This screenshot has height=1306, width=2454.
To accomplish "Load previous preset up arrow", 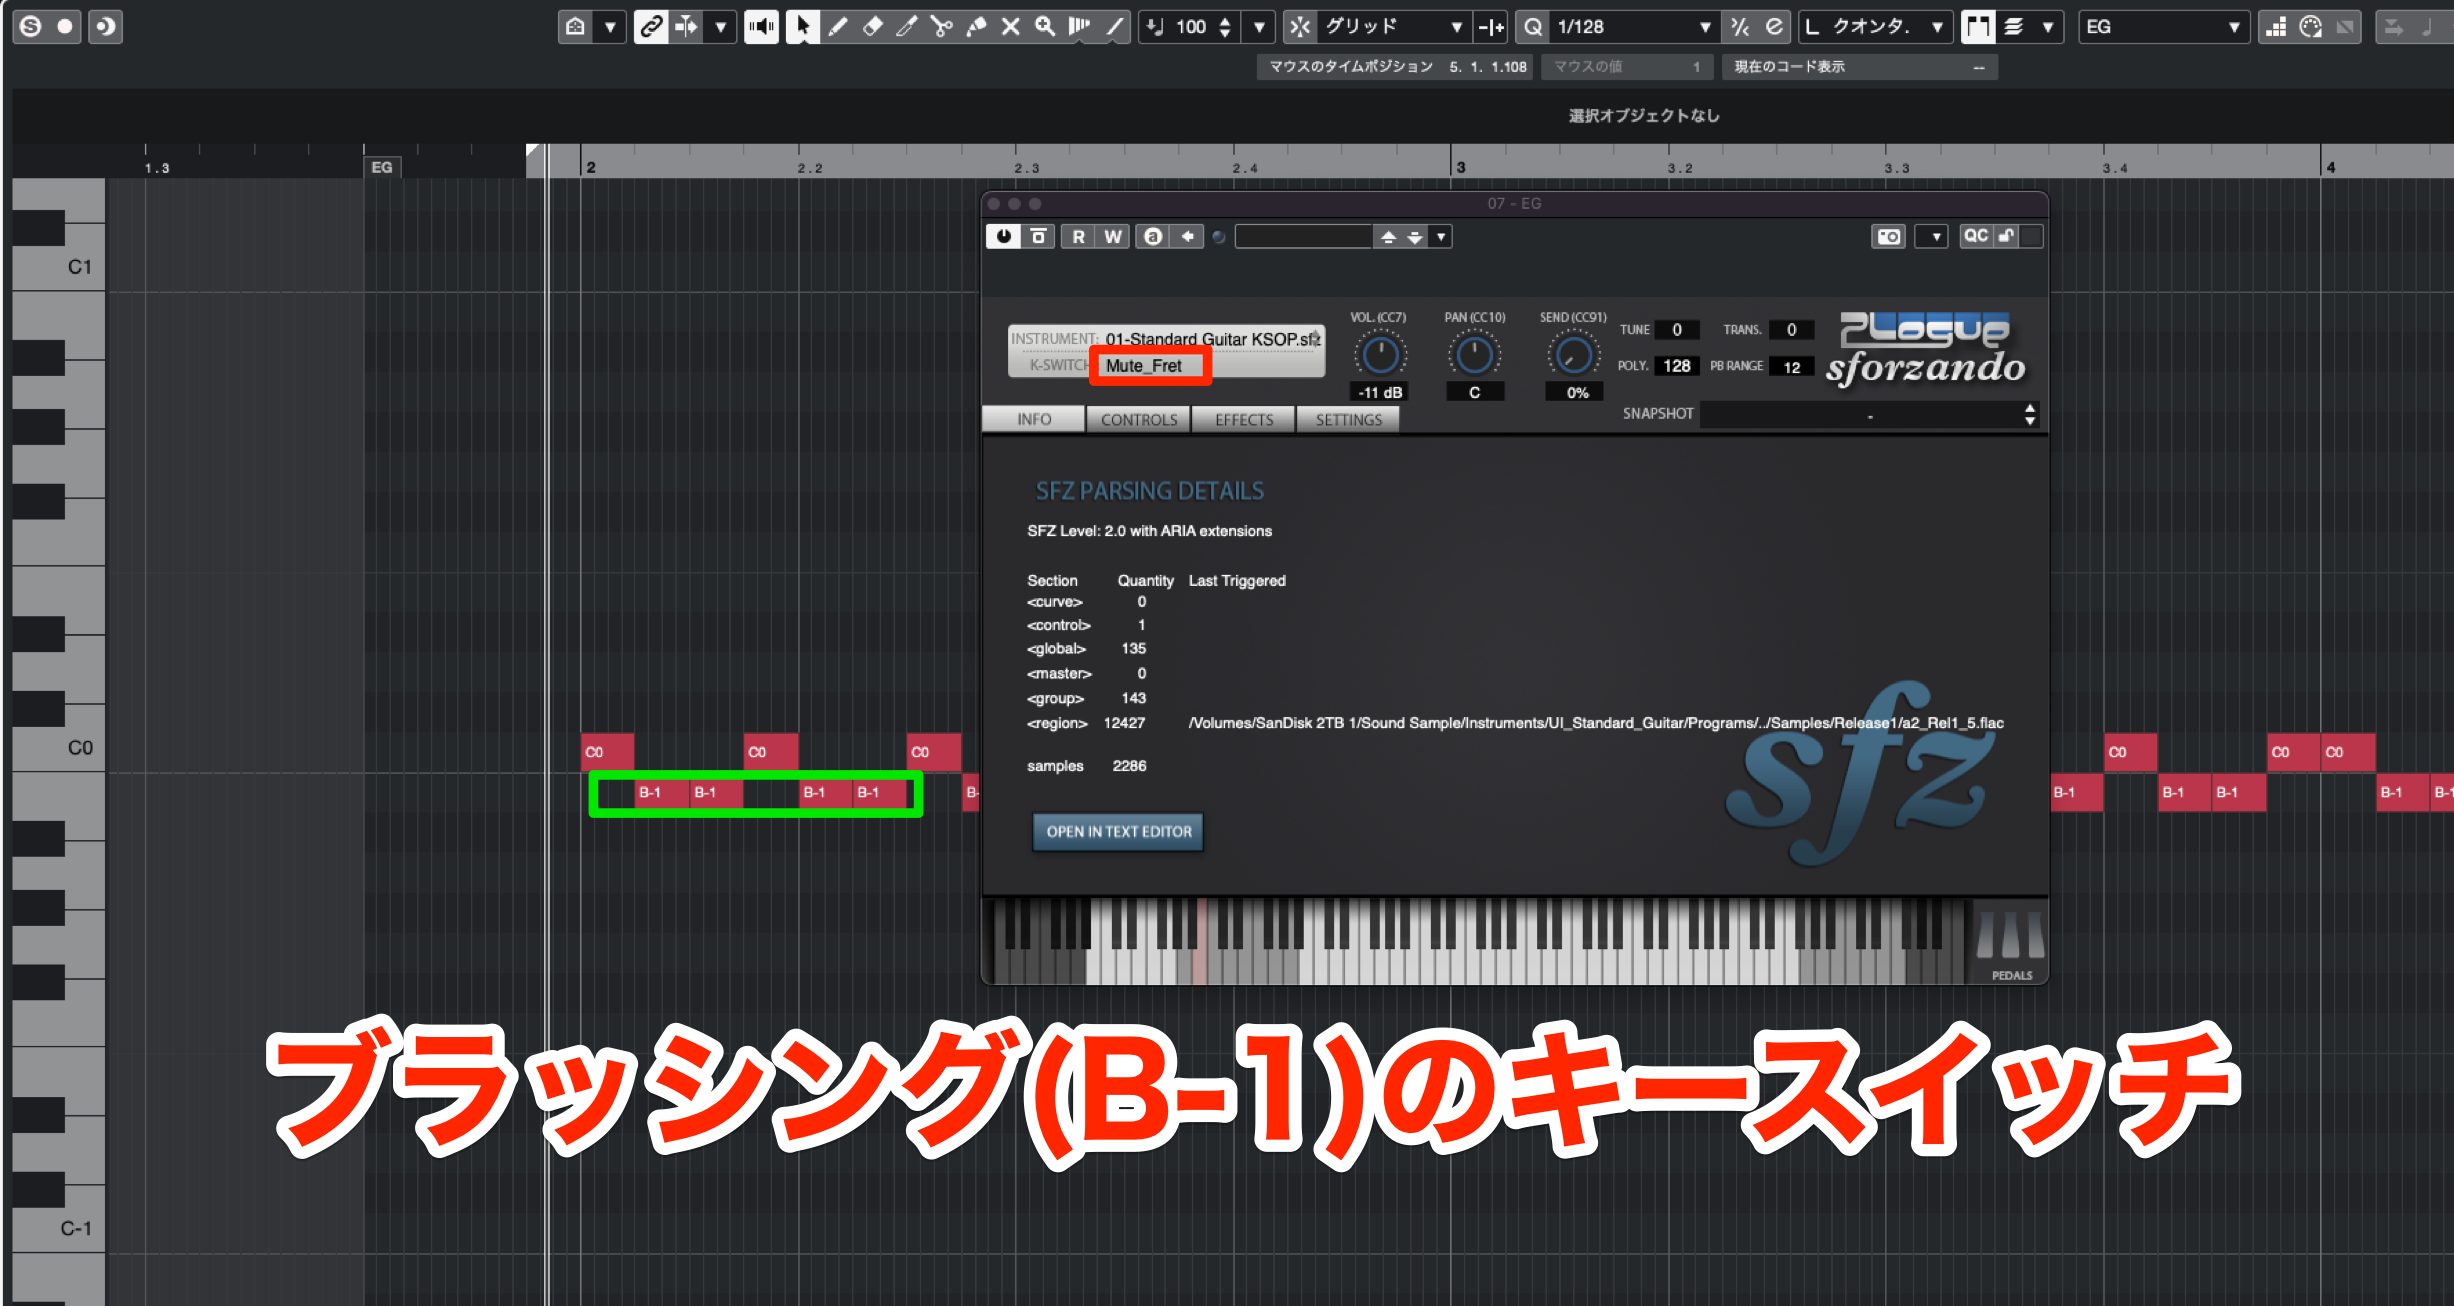I will (1388, 236).
